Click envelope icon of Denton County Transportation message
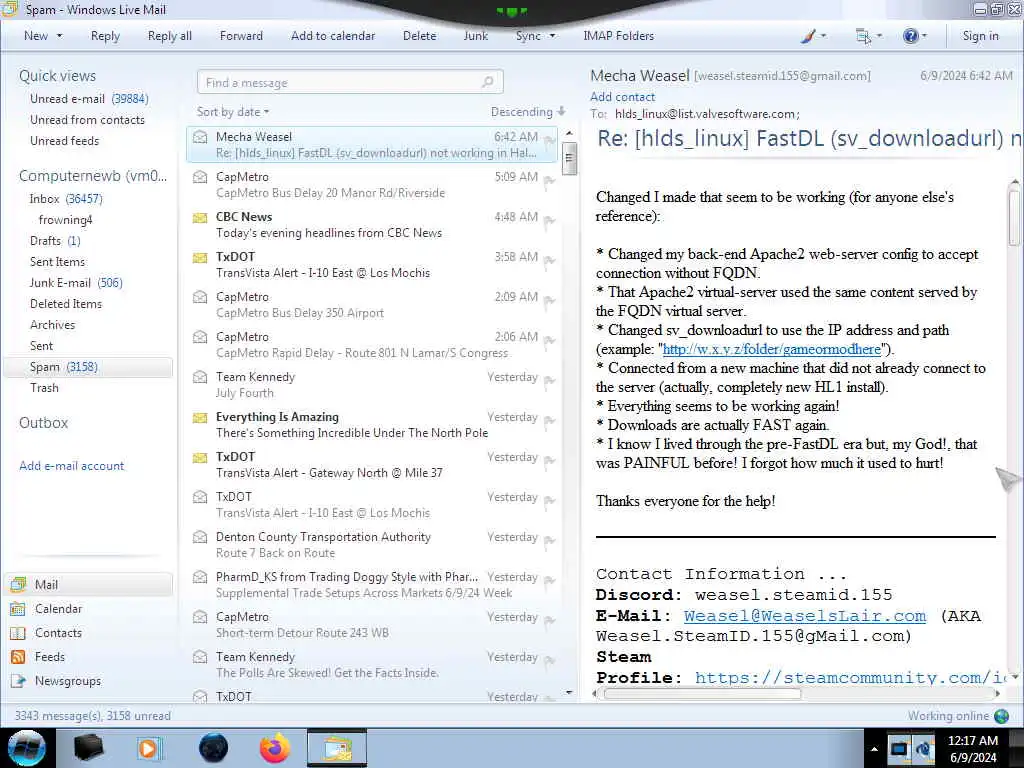 200,537
